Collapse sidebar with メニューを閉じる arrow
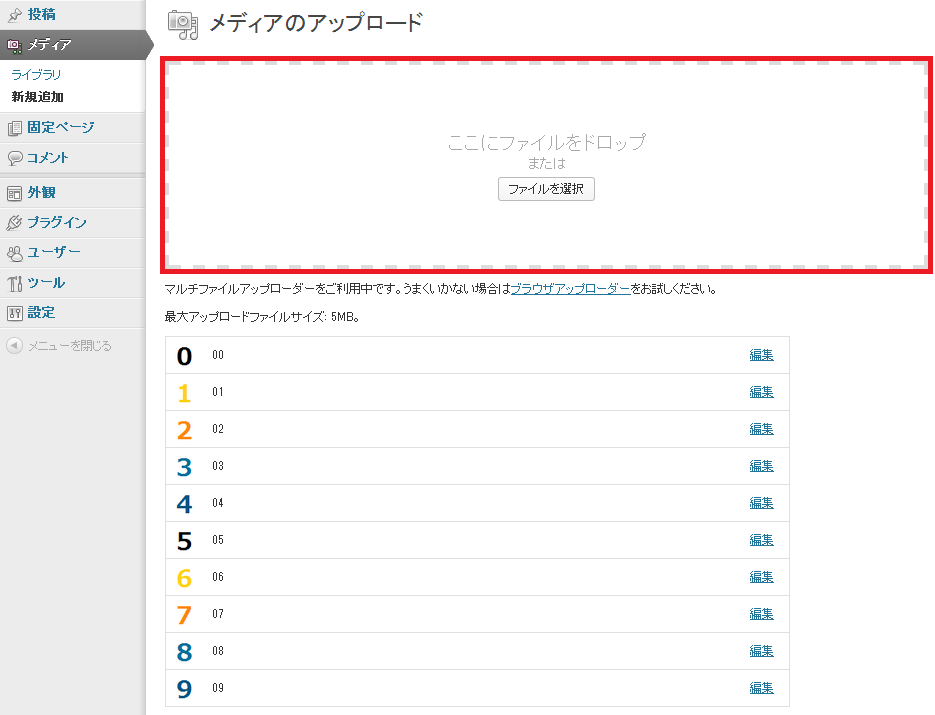935x715 pixels. coord(14,346)
